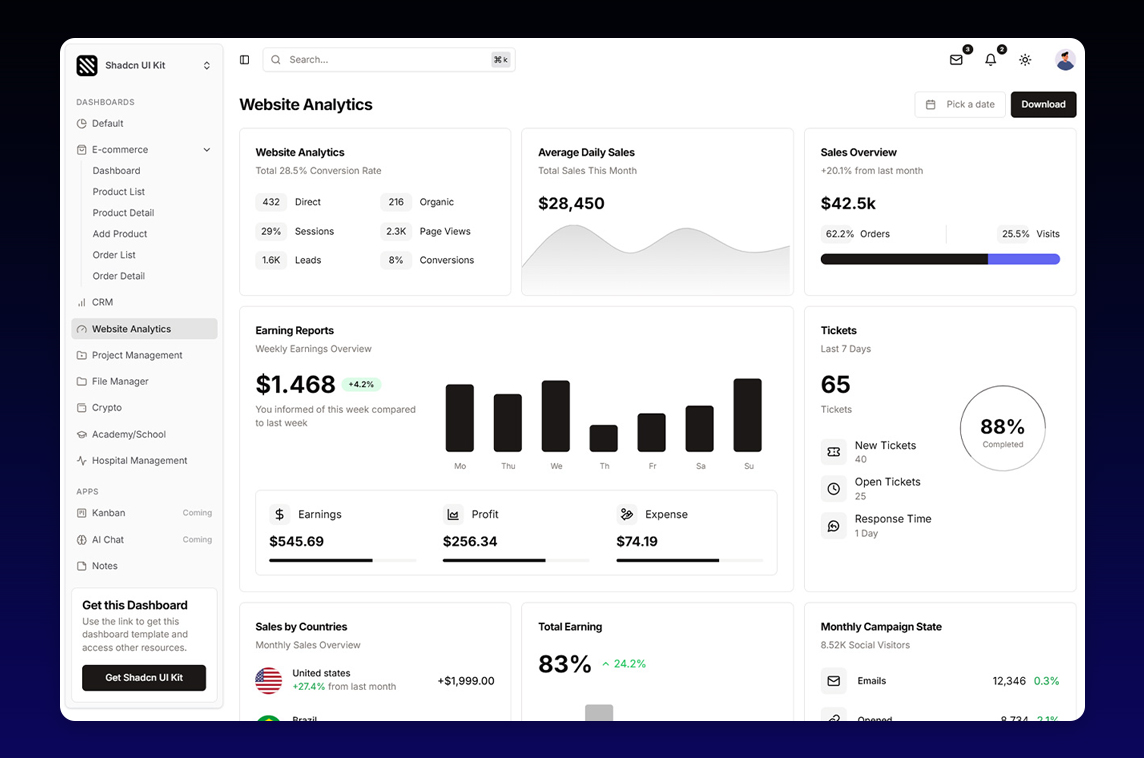The image size is (1144, 758).
Task: Open the mail inbox icon
Action: pyautogui.click(x=956, y=60)
